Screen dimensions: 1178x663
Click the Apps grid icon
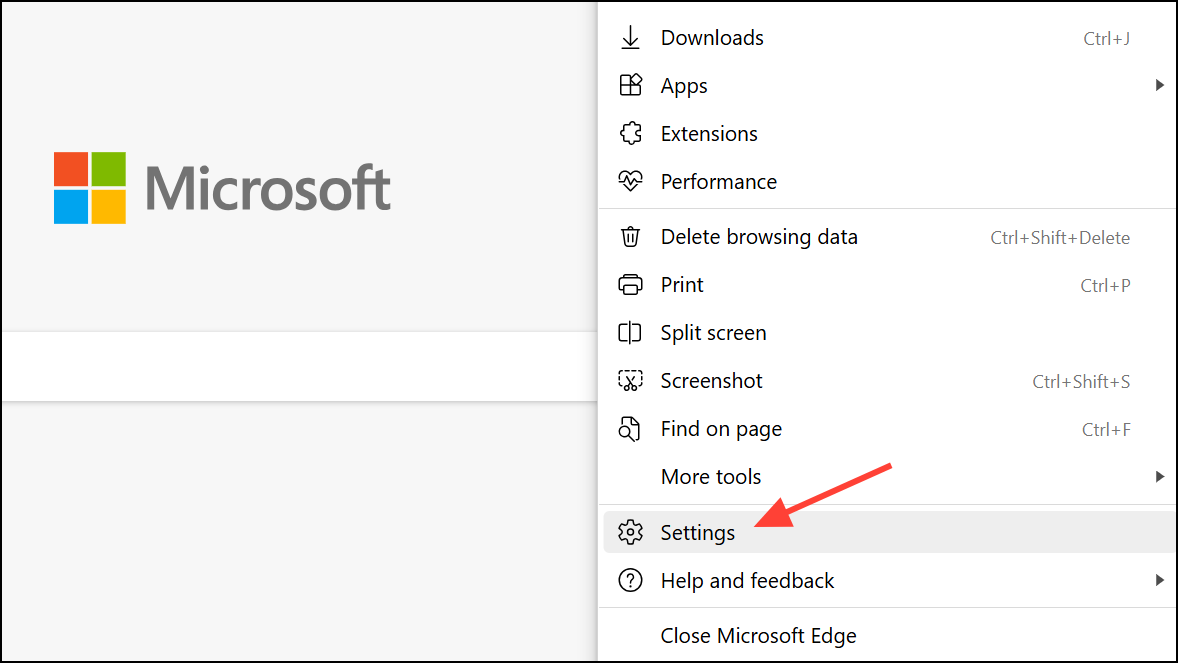[x=631, y=85]
